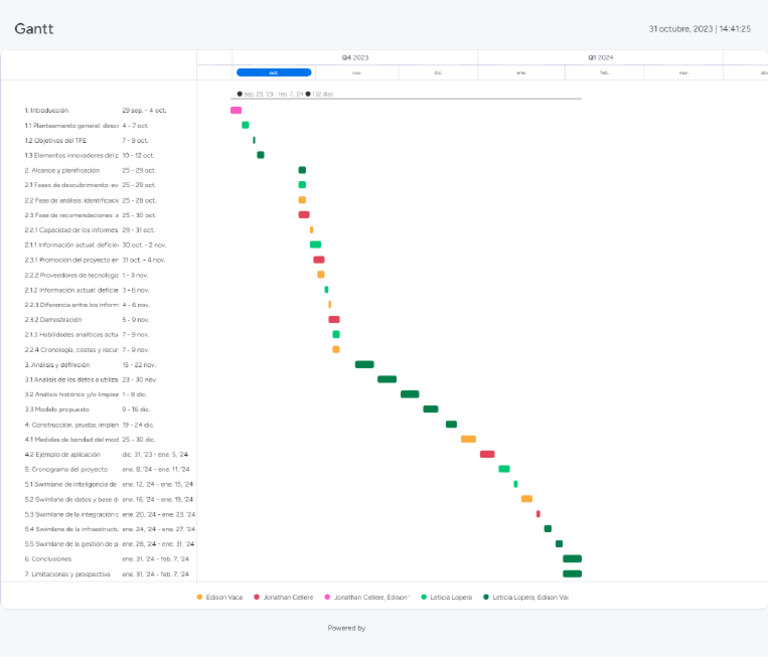Screen dimensions: 768x657
Task: Click the Powered by footer text
Action: 347,628
